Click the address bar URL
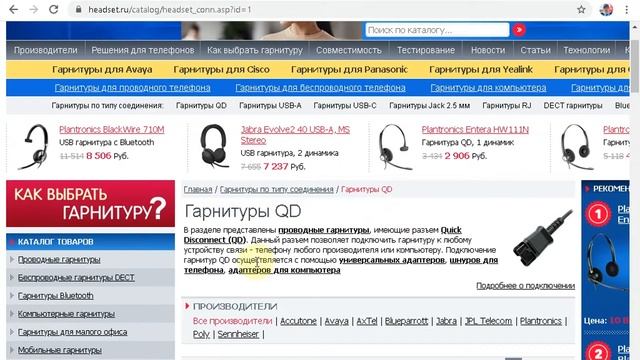 (170, 9)
